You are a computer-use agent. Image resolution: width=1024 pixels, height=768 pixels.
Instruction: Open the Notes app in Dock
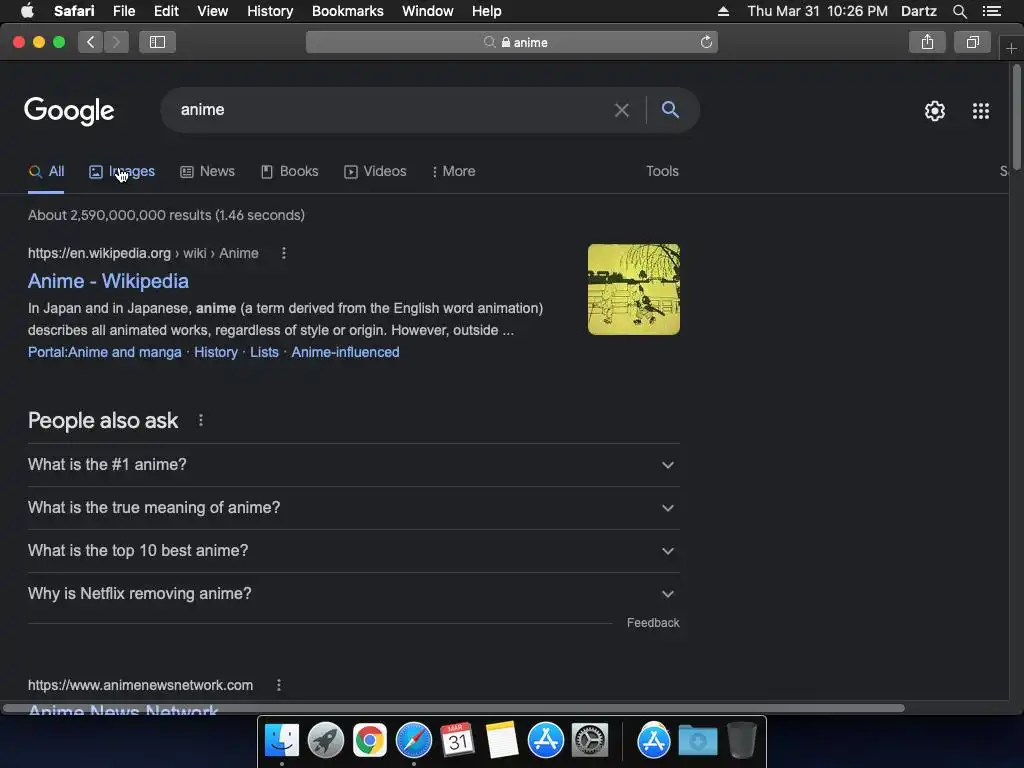(x=502, y=741)
